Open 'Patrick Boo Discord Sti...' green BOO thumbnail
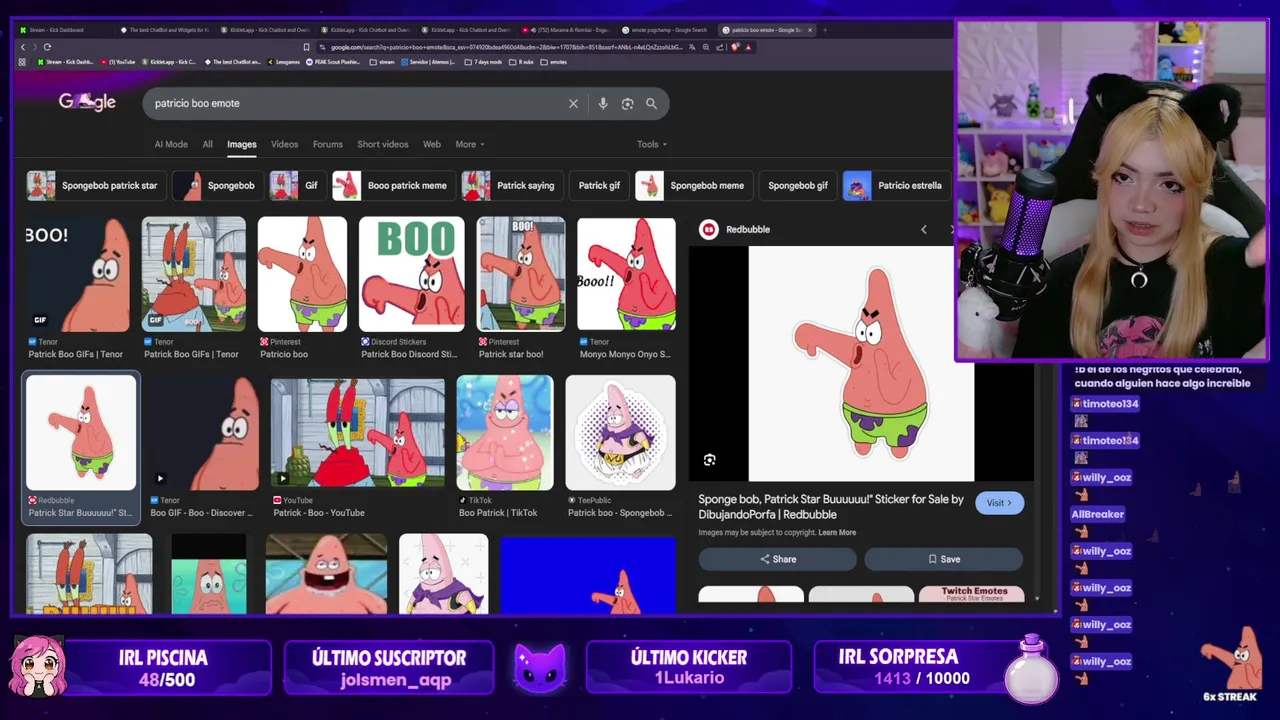 click(411, 274)
